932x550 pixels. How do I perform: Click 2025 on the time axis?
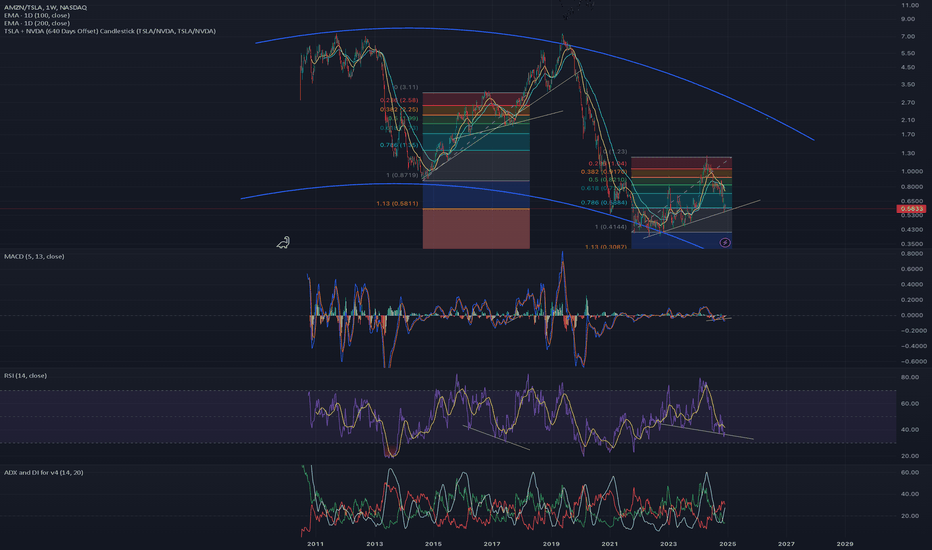(x=728, y=543)
